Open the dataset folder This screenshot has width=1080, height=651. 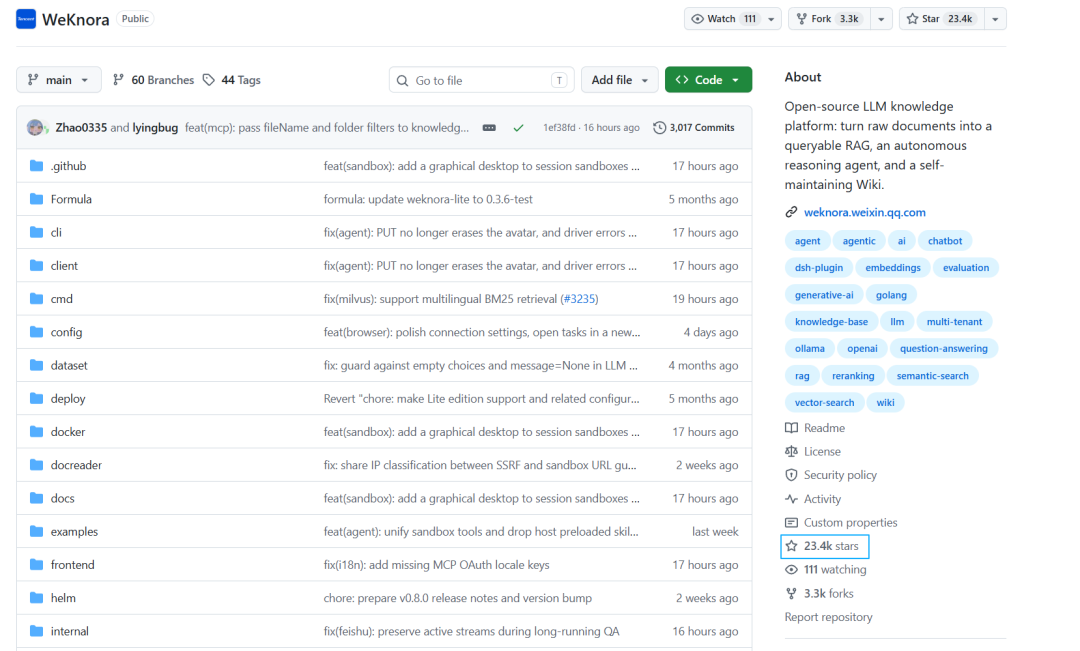pos(69,365)
